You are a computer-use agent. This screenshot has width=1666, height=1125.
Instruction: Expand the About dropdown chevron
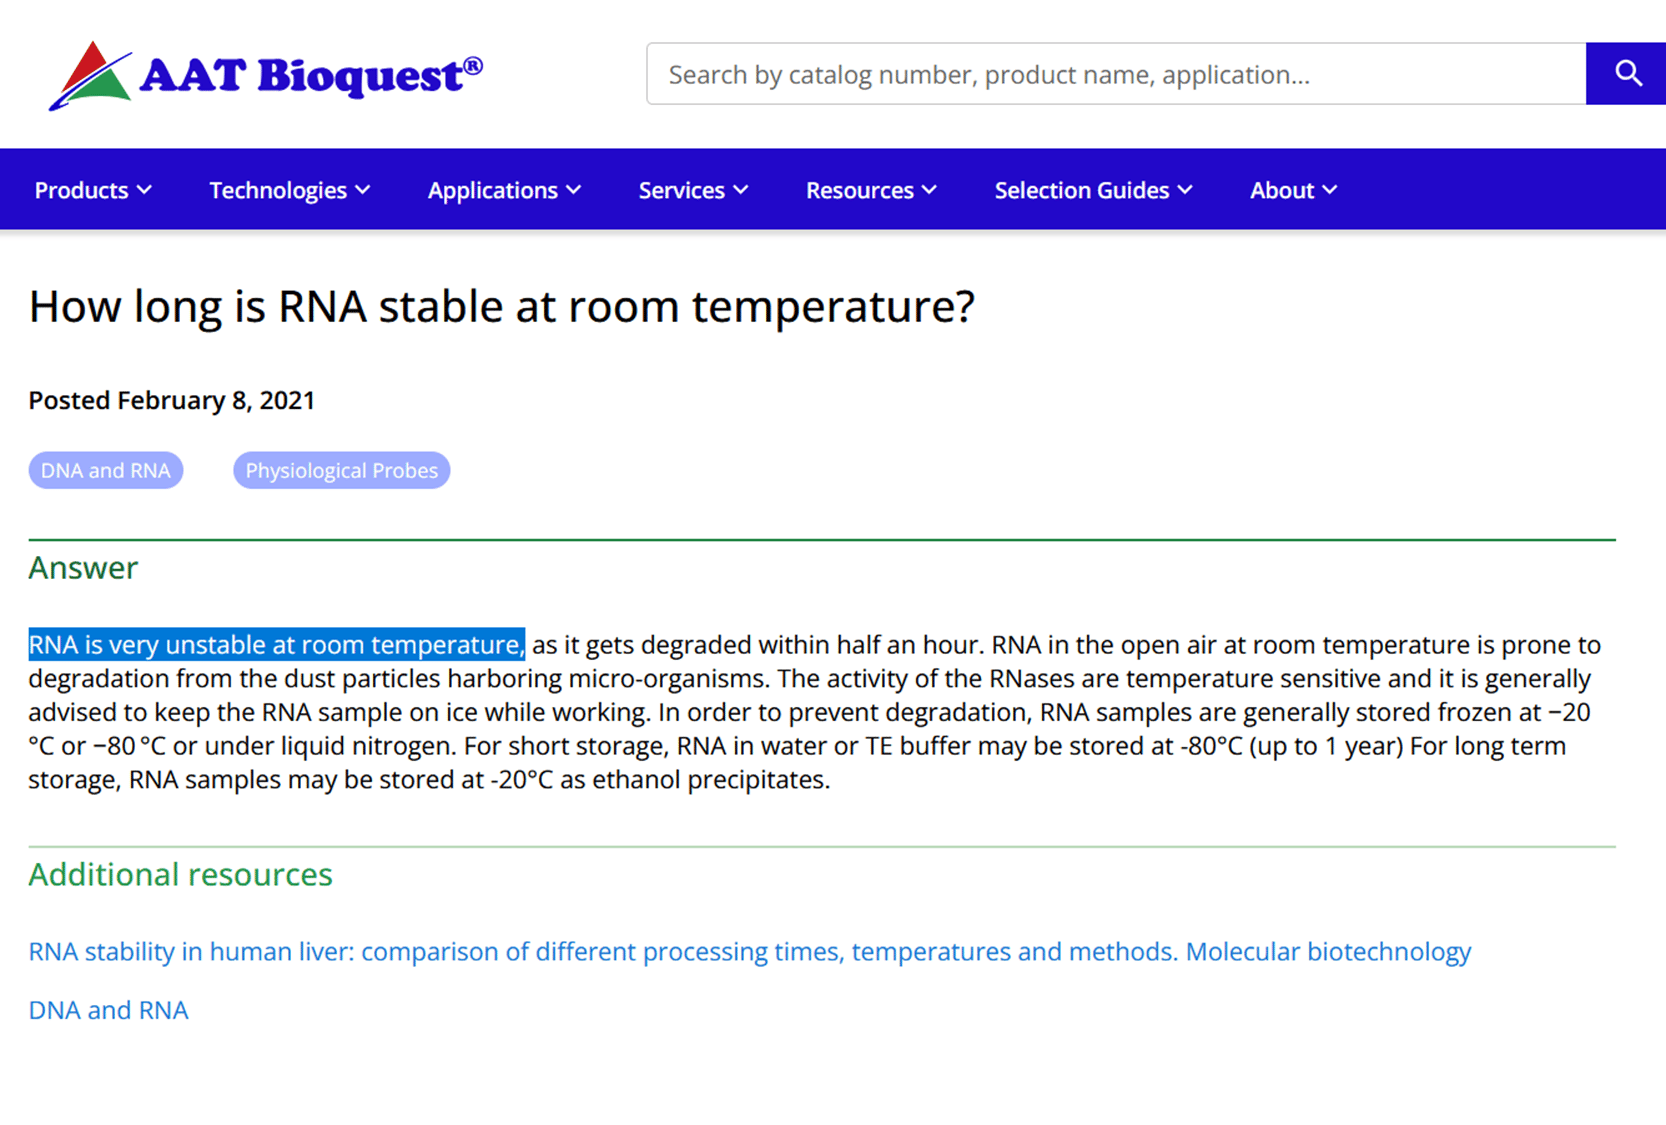[1330, 190]
